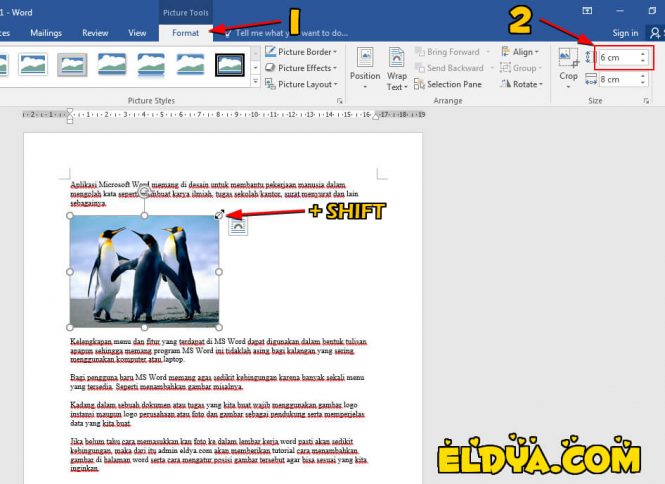Open the Picture Tools Format tab

[x=185, y=33]
